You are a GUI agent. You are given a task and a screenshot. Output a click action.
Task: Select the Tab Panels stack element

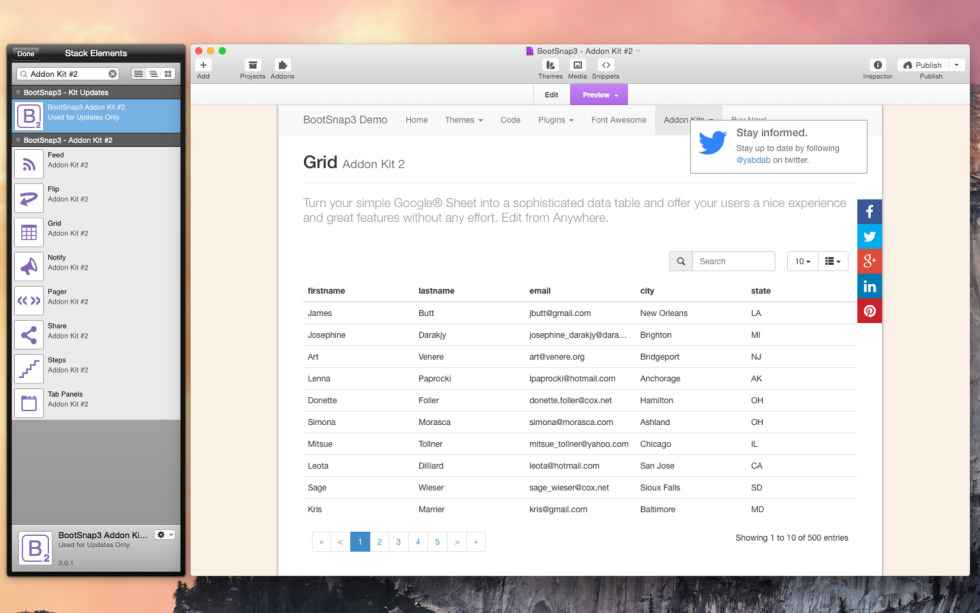[x=96, y=403]
